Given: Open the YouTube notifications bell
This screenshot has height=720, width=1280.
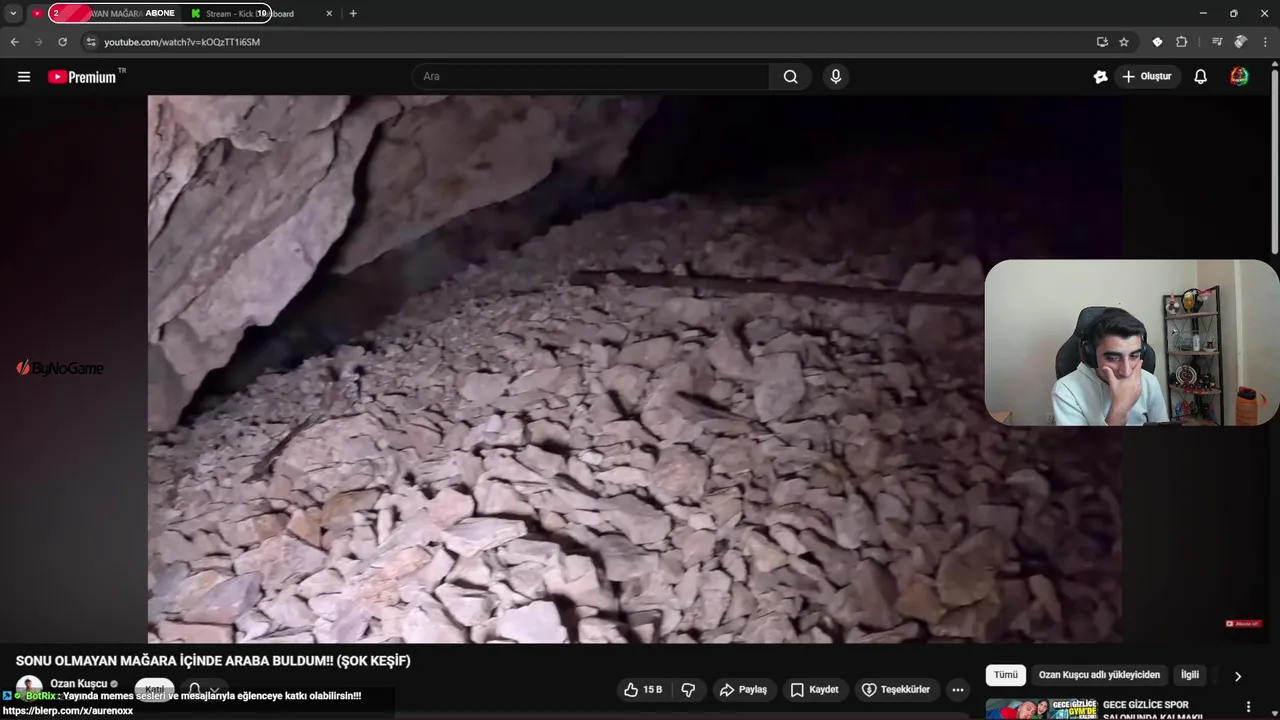Looking at the screenshot, I should point(1200,77).
